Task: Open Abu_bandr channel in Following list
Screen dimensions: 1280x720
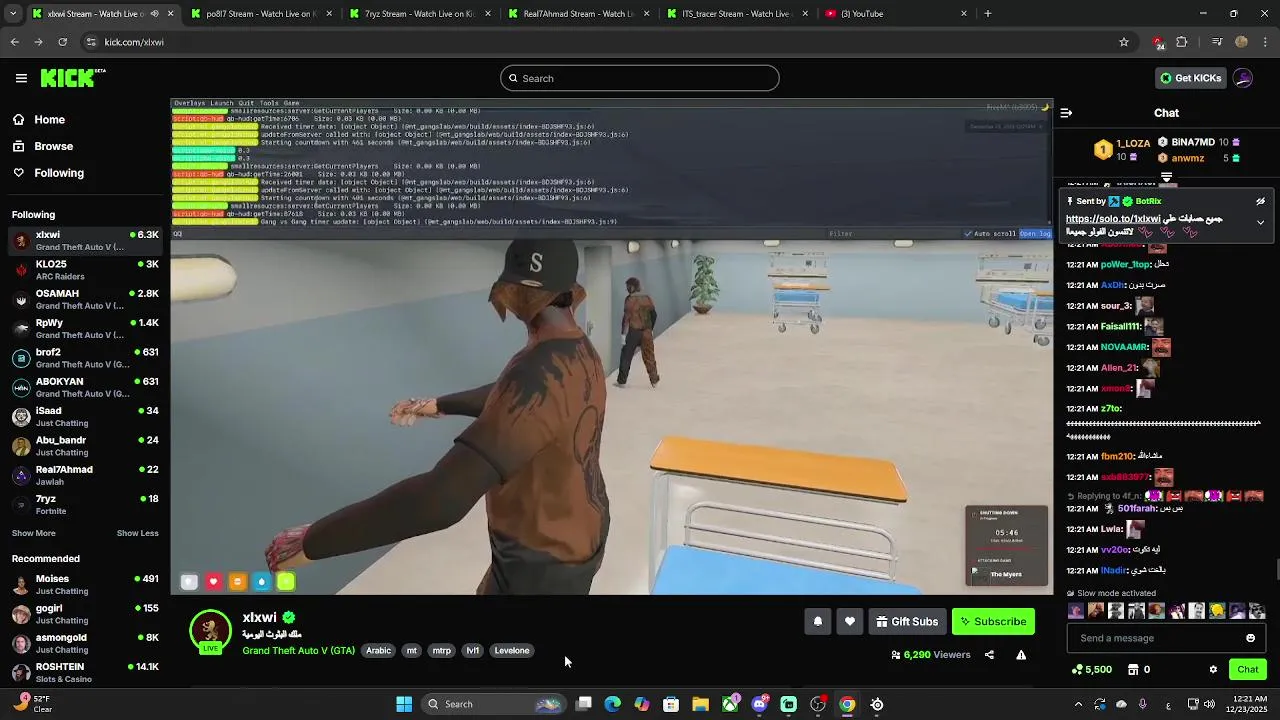Action: point(85,446)
